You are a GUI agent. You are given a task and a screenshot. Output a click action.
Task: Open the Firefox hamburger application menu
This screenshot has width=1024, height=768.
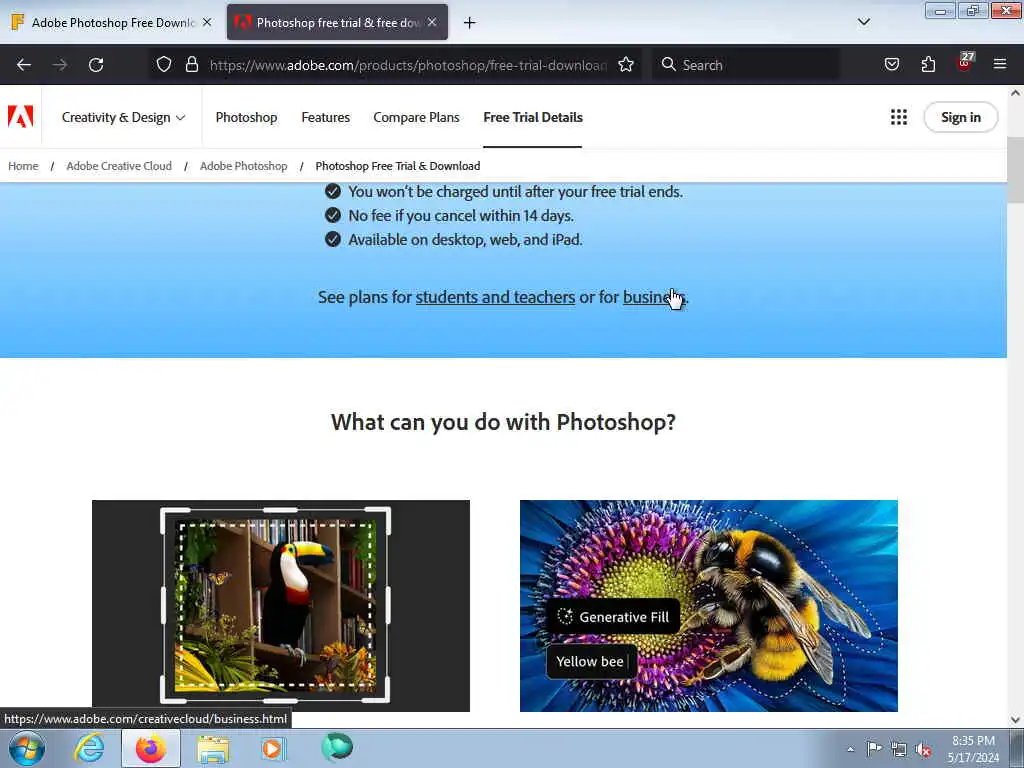[x=1000, y=65]
